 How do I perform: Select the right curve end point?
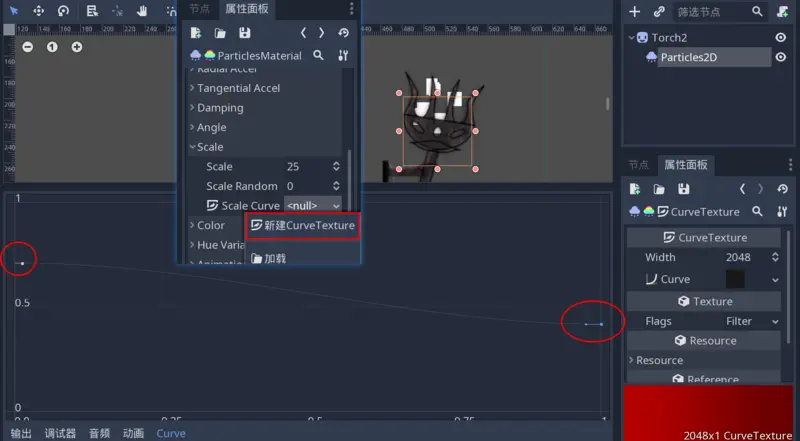[602, 324]
